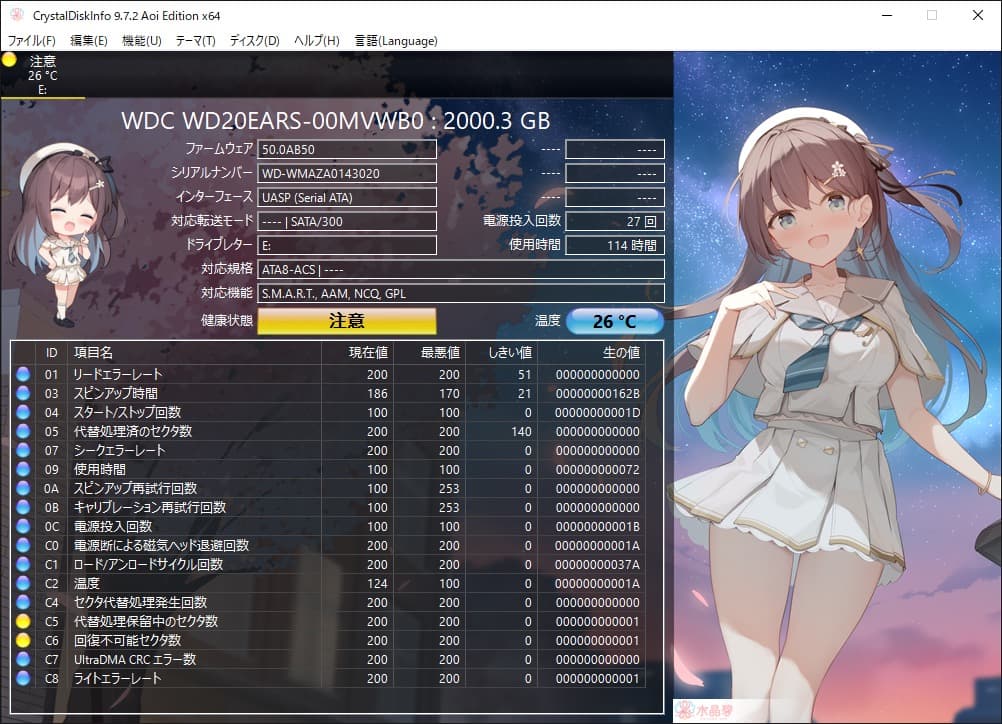Click the power-on hours field 114 時間

[x=615, y=245]
